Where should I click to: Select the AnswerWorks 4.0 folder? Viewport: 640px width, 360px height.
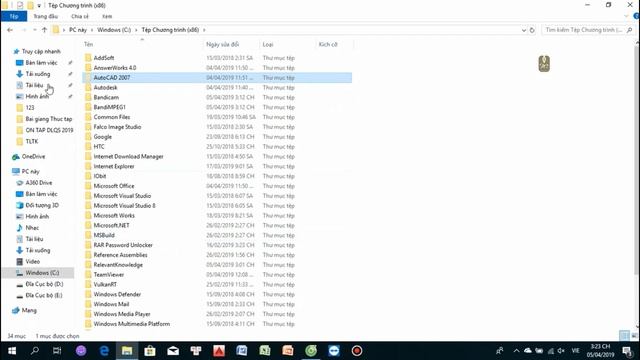tap(115, 68)
